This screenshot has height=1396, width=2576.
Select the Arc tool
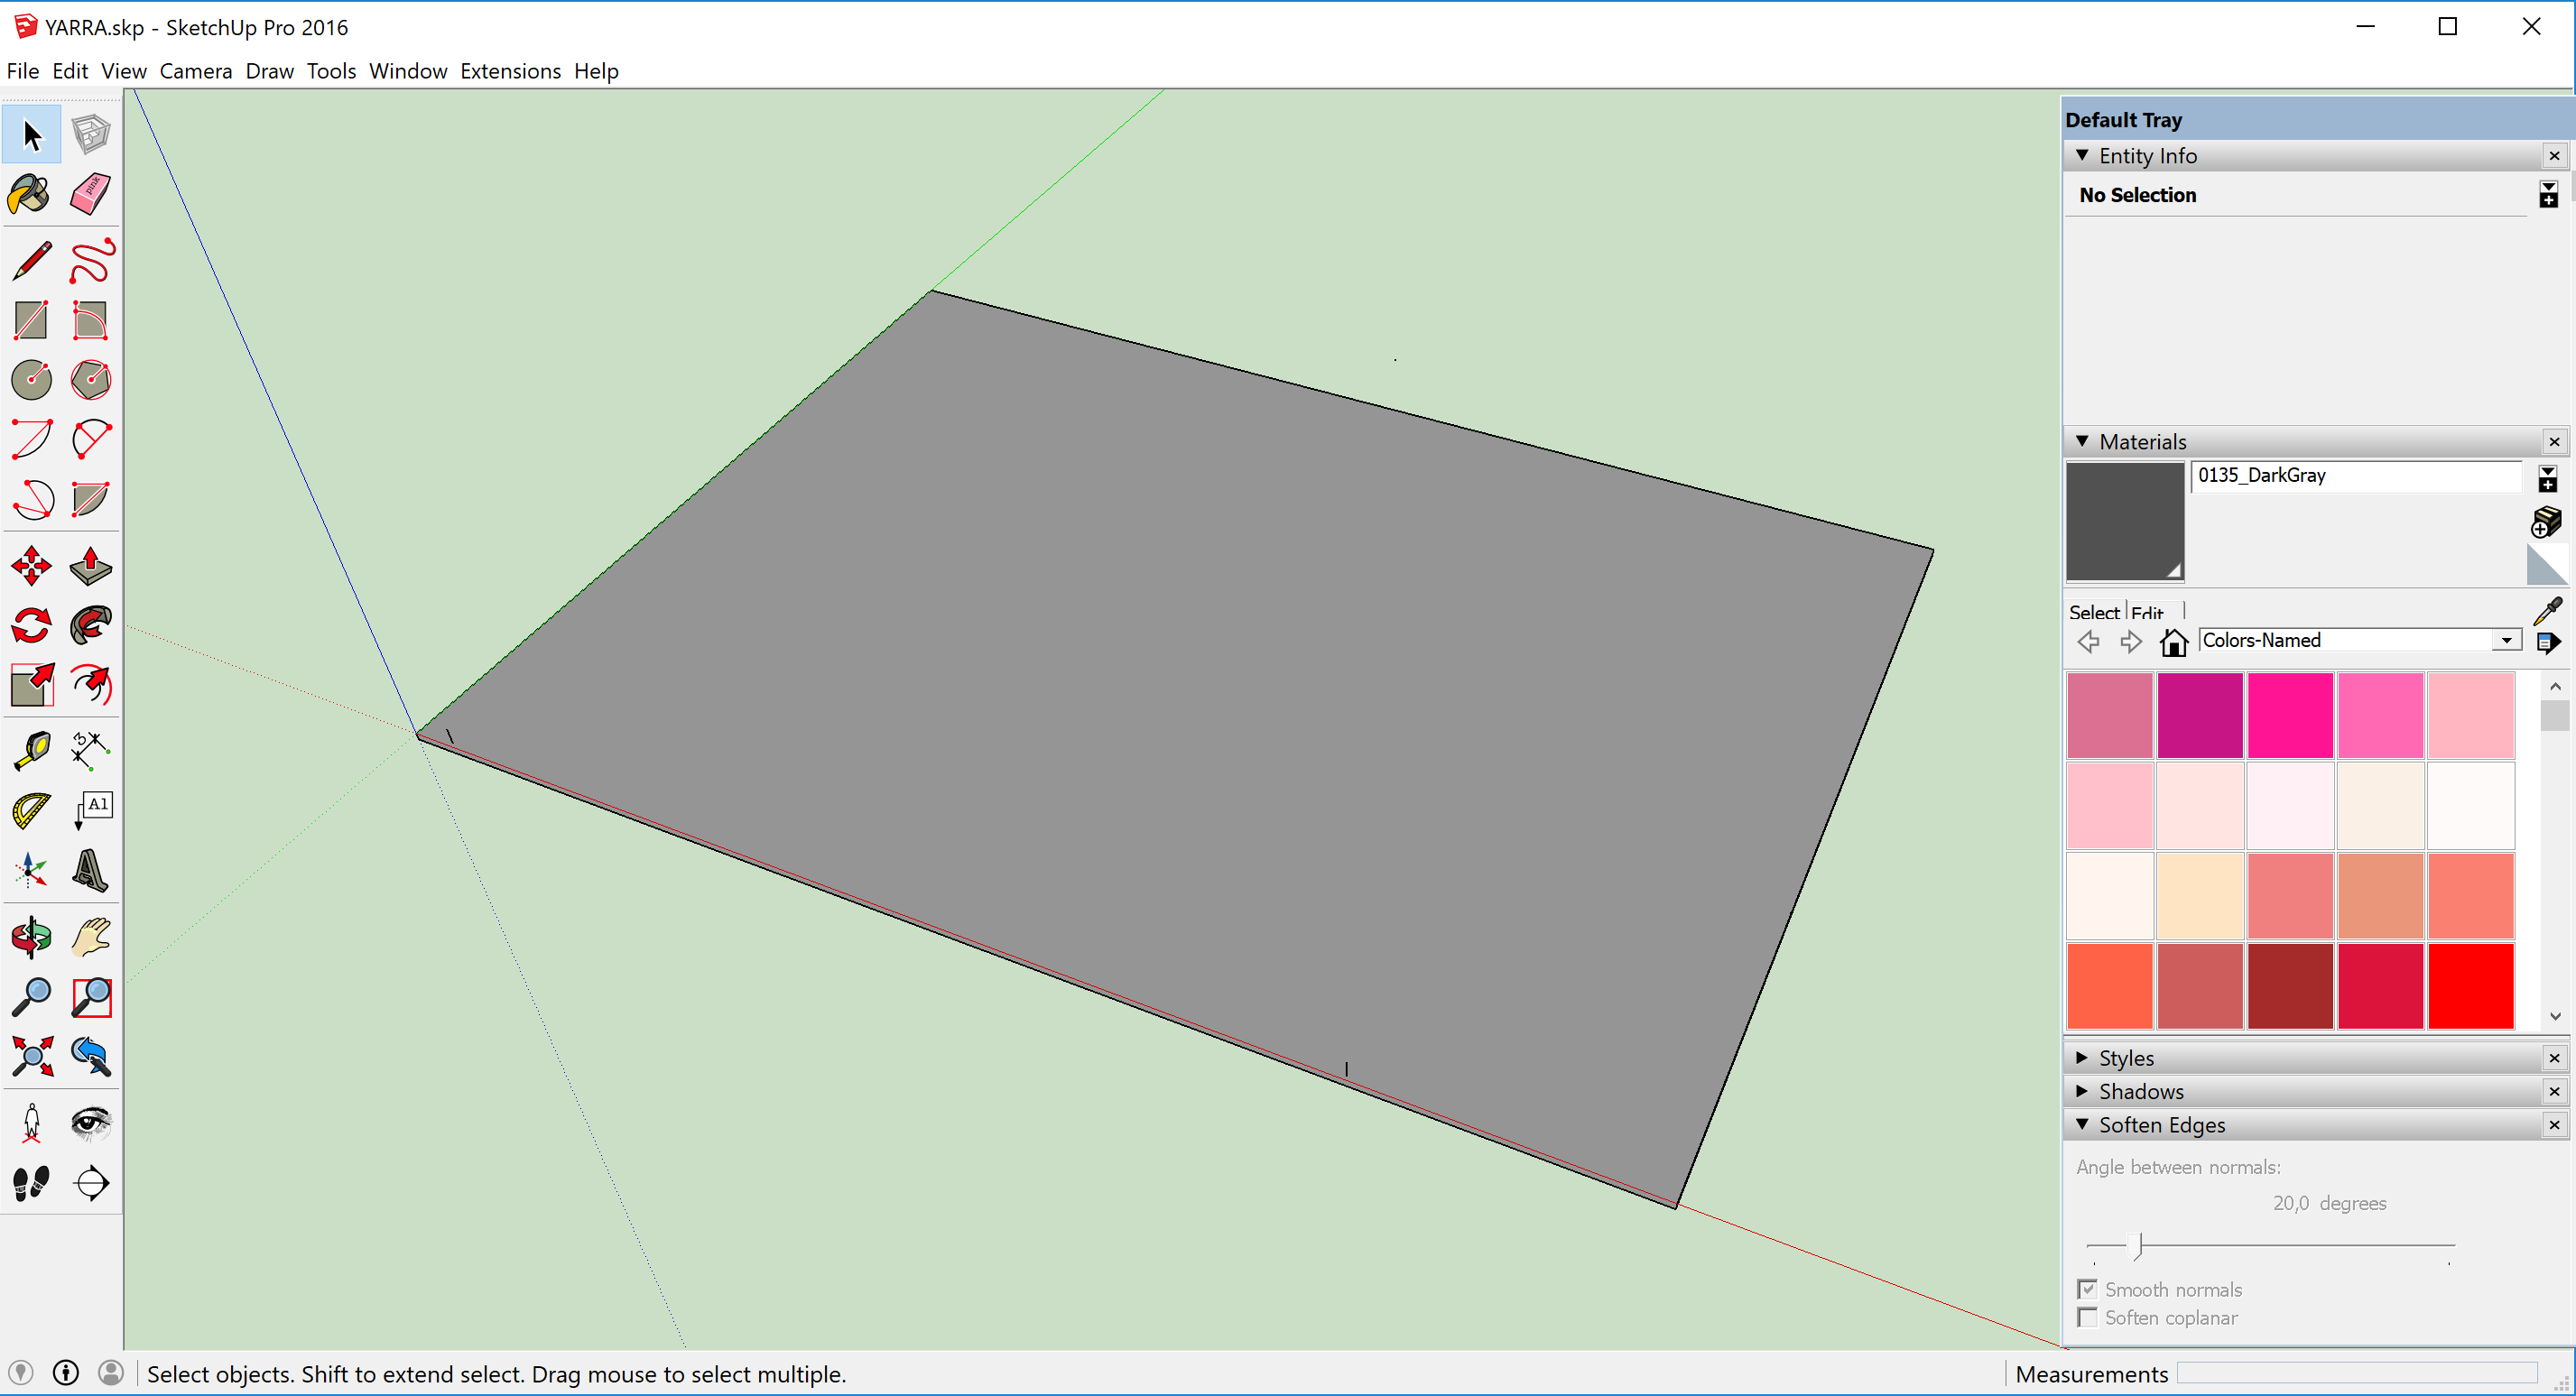pos(32,439)
